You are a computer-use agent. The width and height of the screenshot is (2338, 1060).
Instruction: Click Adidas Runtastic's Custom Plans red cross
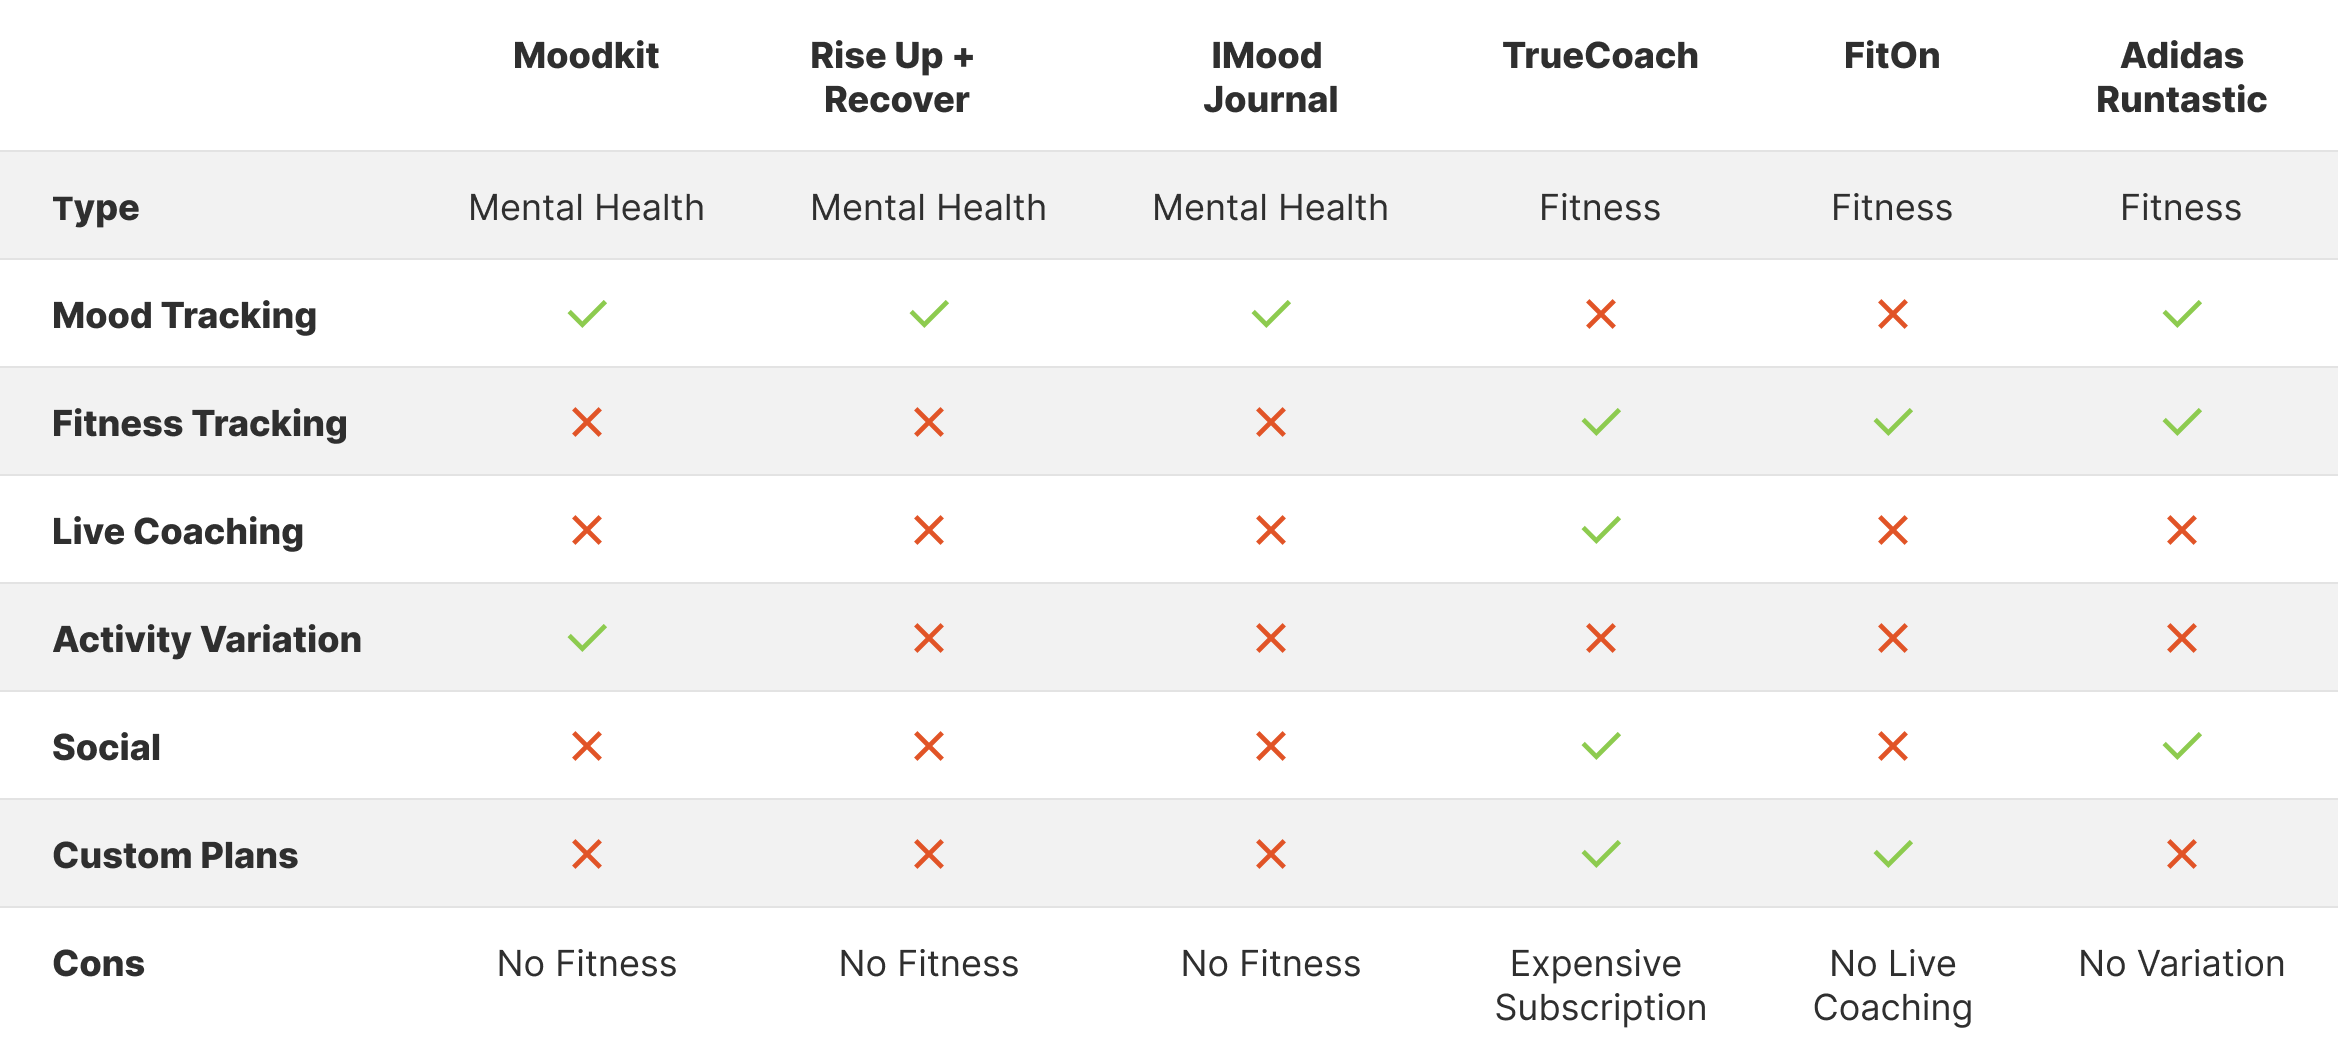(2181, 854)
